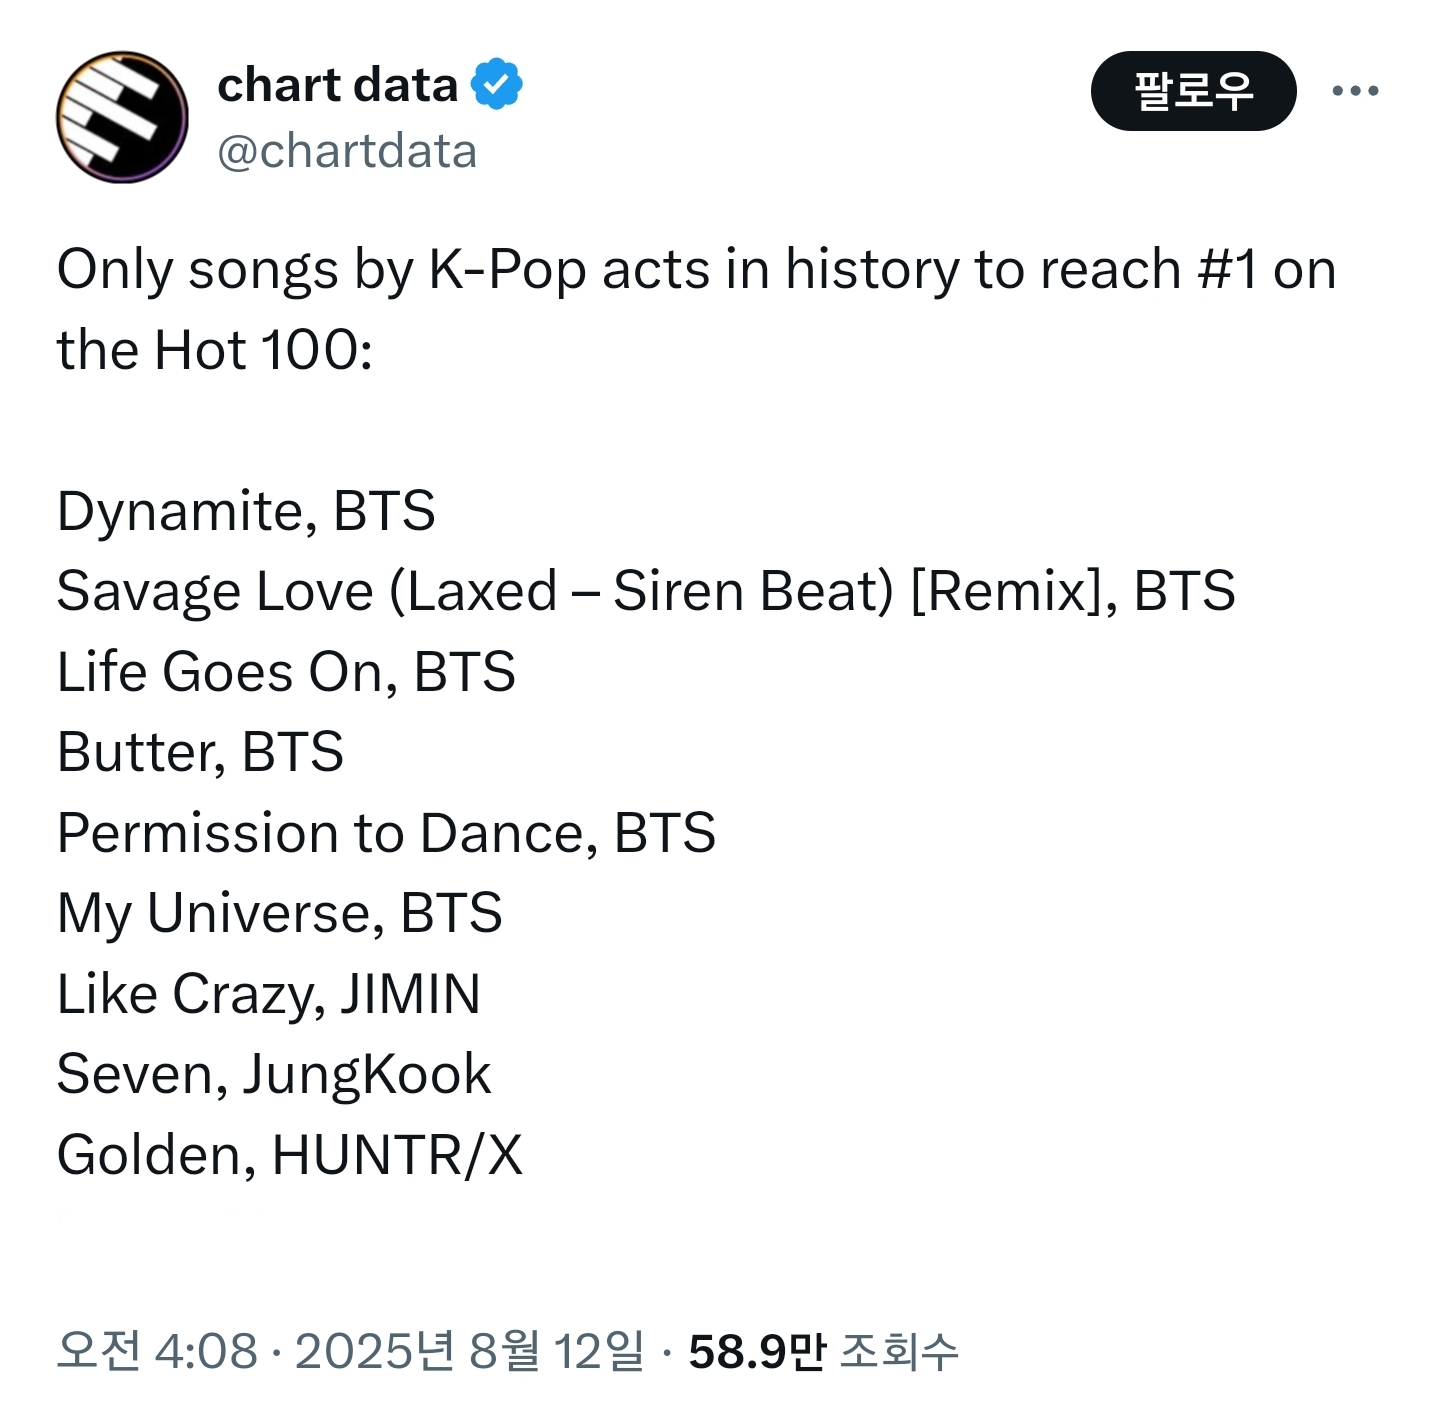This screenshot has height=1410, width=1440.
Task: Select the 'Golden, HUNTR/X' line
Action: (x=290, y=1155)
